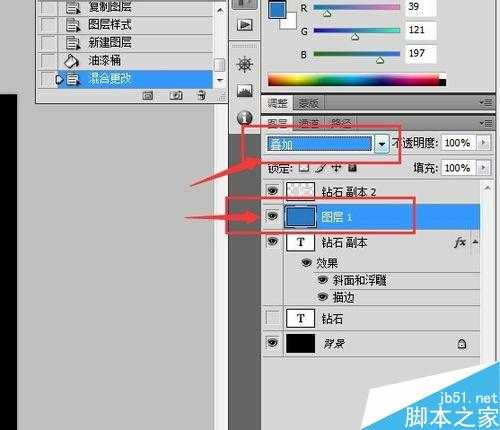This screenshot has height=430, width=500.
Task: Click the G channel slider
Action: coord(357,31)
